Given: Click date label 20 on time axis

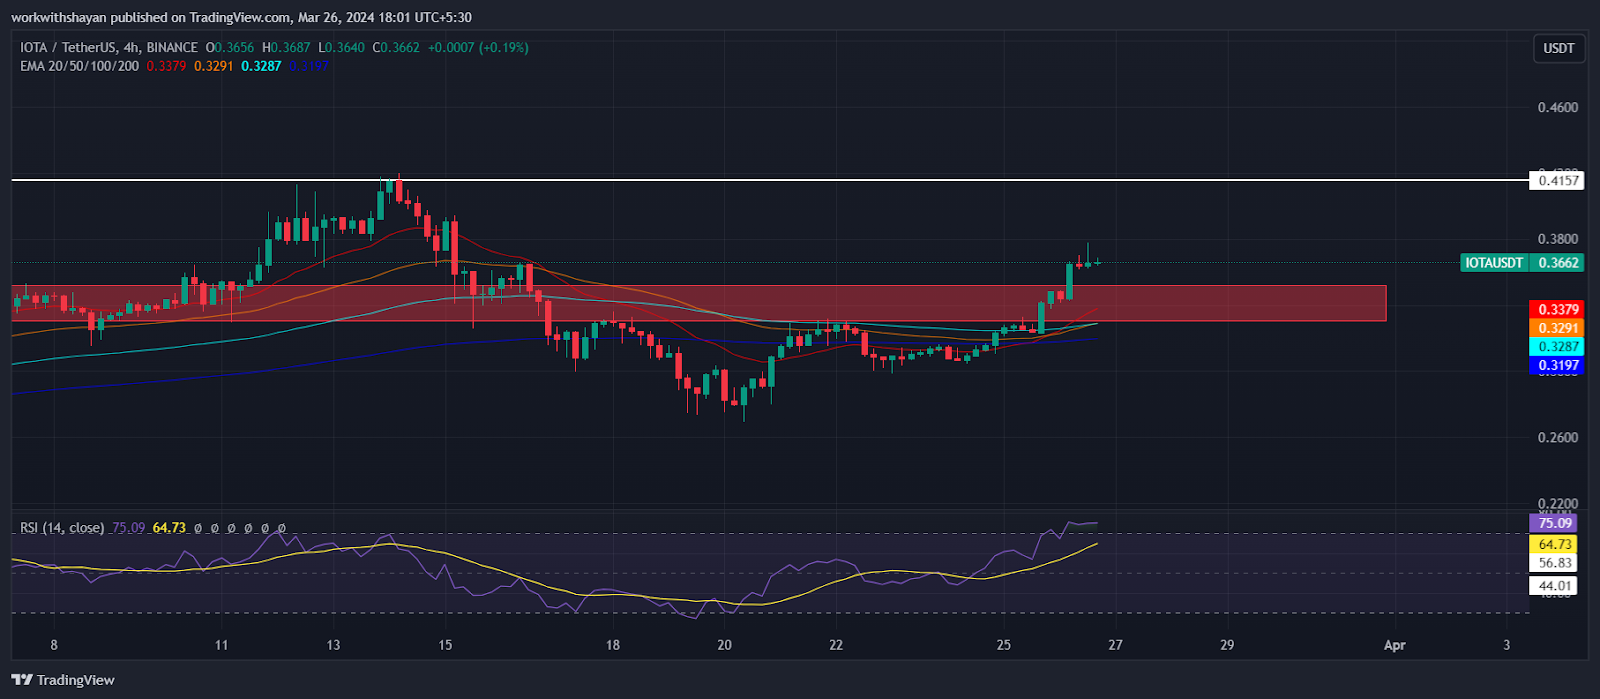Looking at the screenshot, I should click(x=725, y=645).
